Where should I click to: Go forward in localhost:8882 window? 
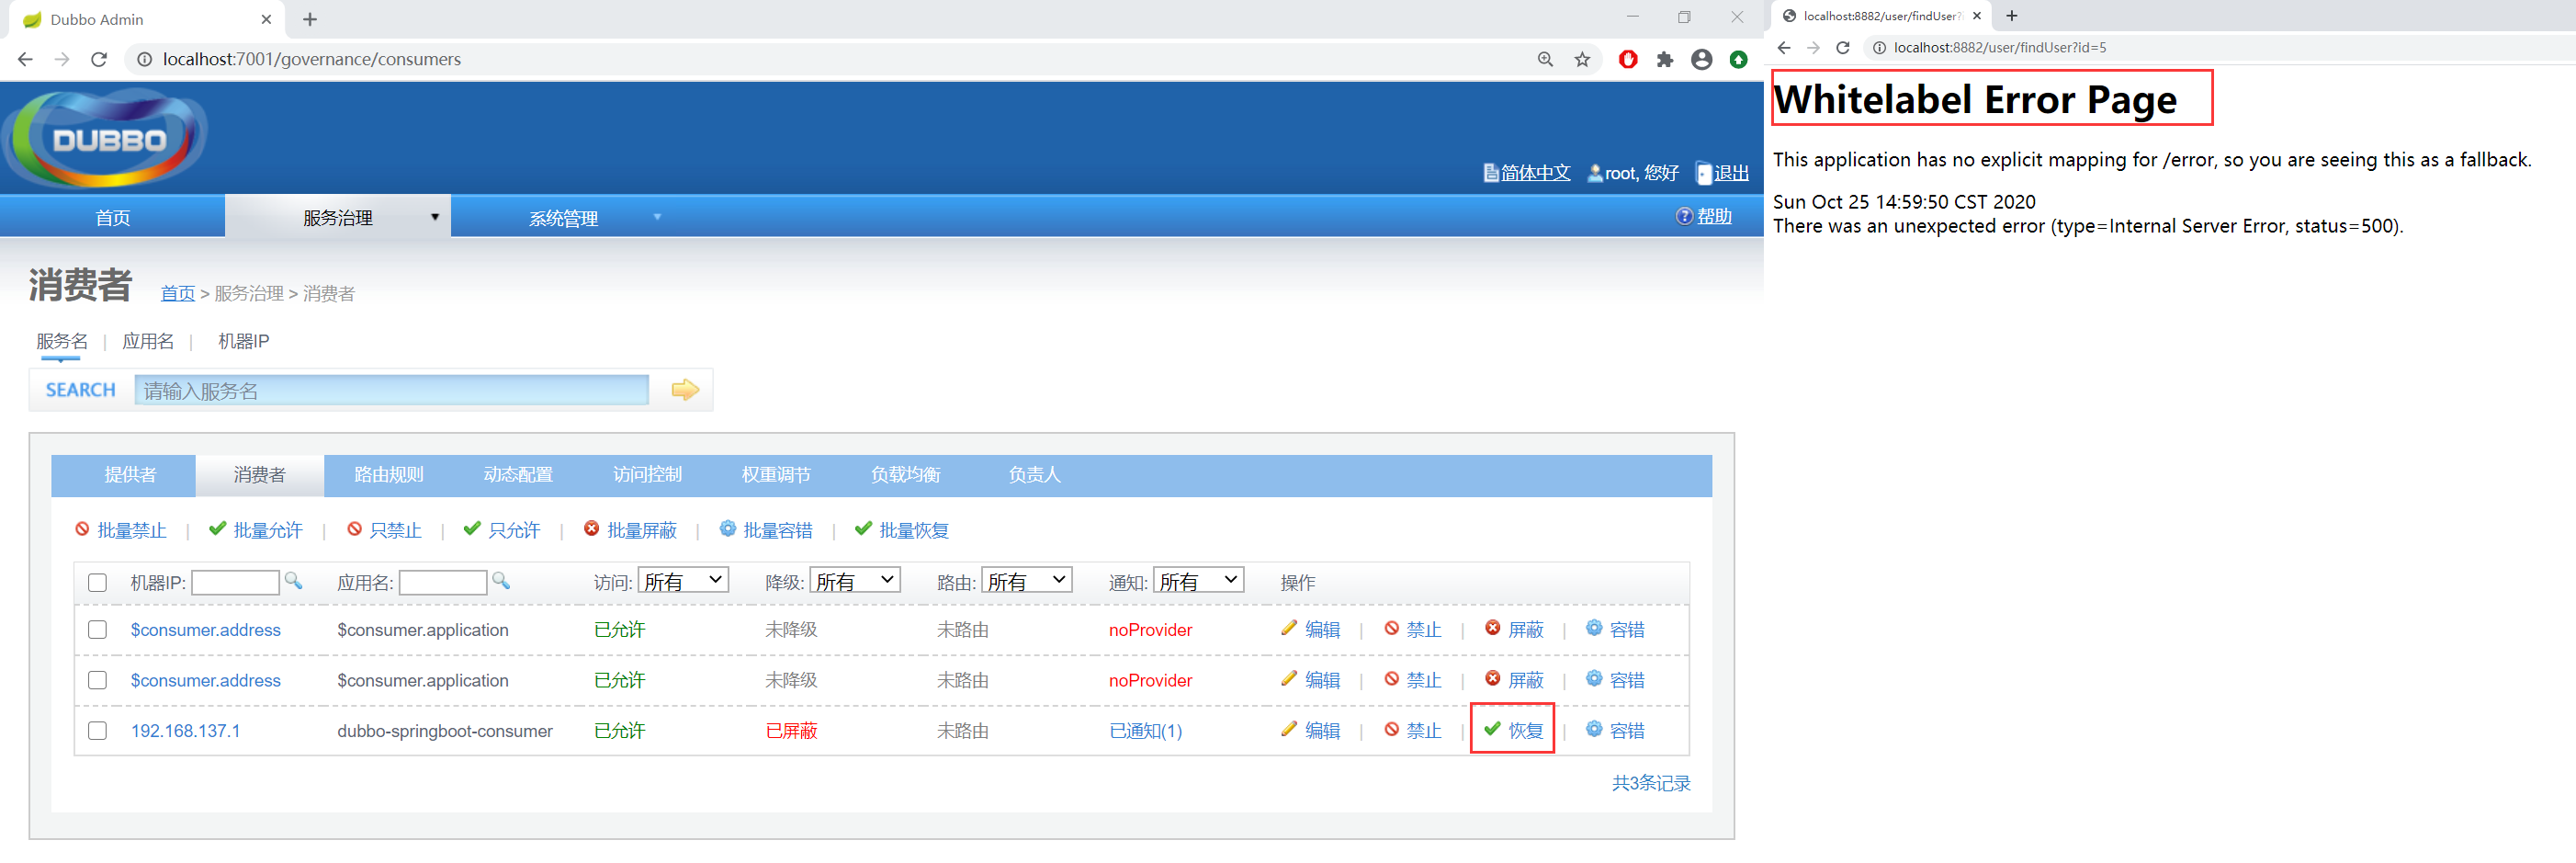[1813, 48]
